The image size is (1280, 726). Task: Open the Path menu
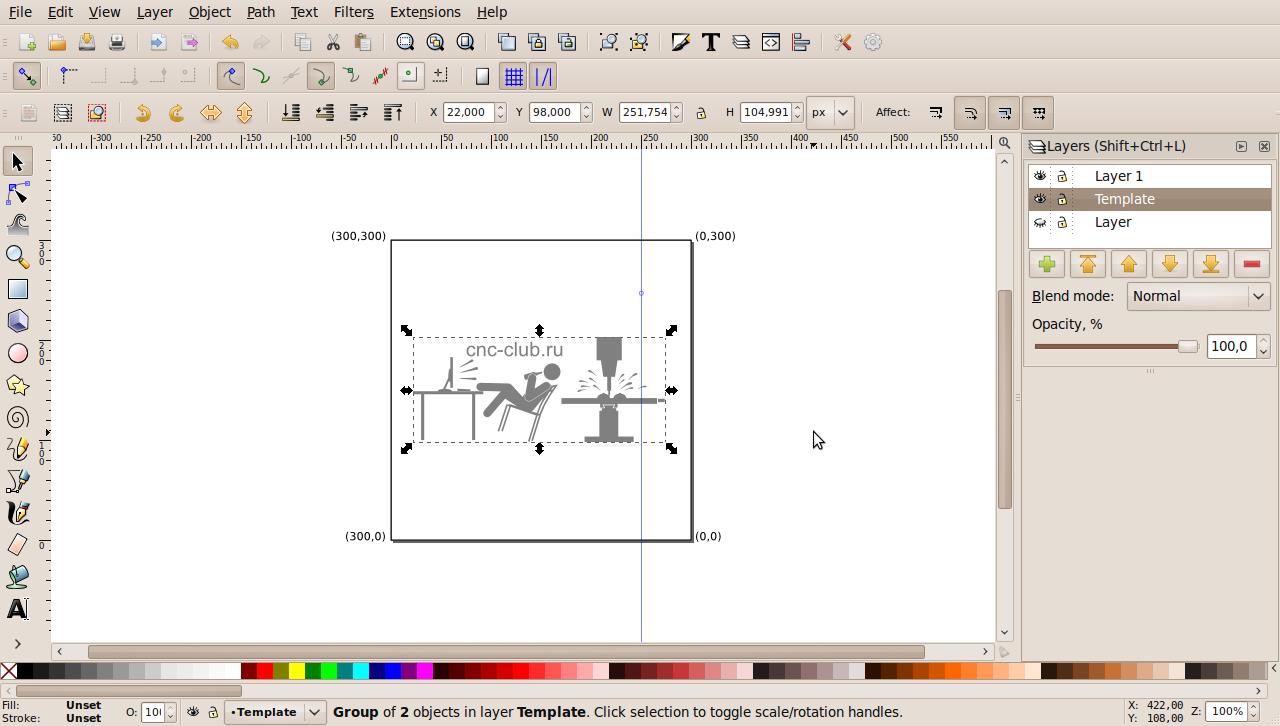[x=261, y=12]
